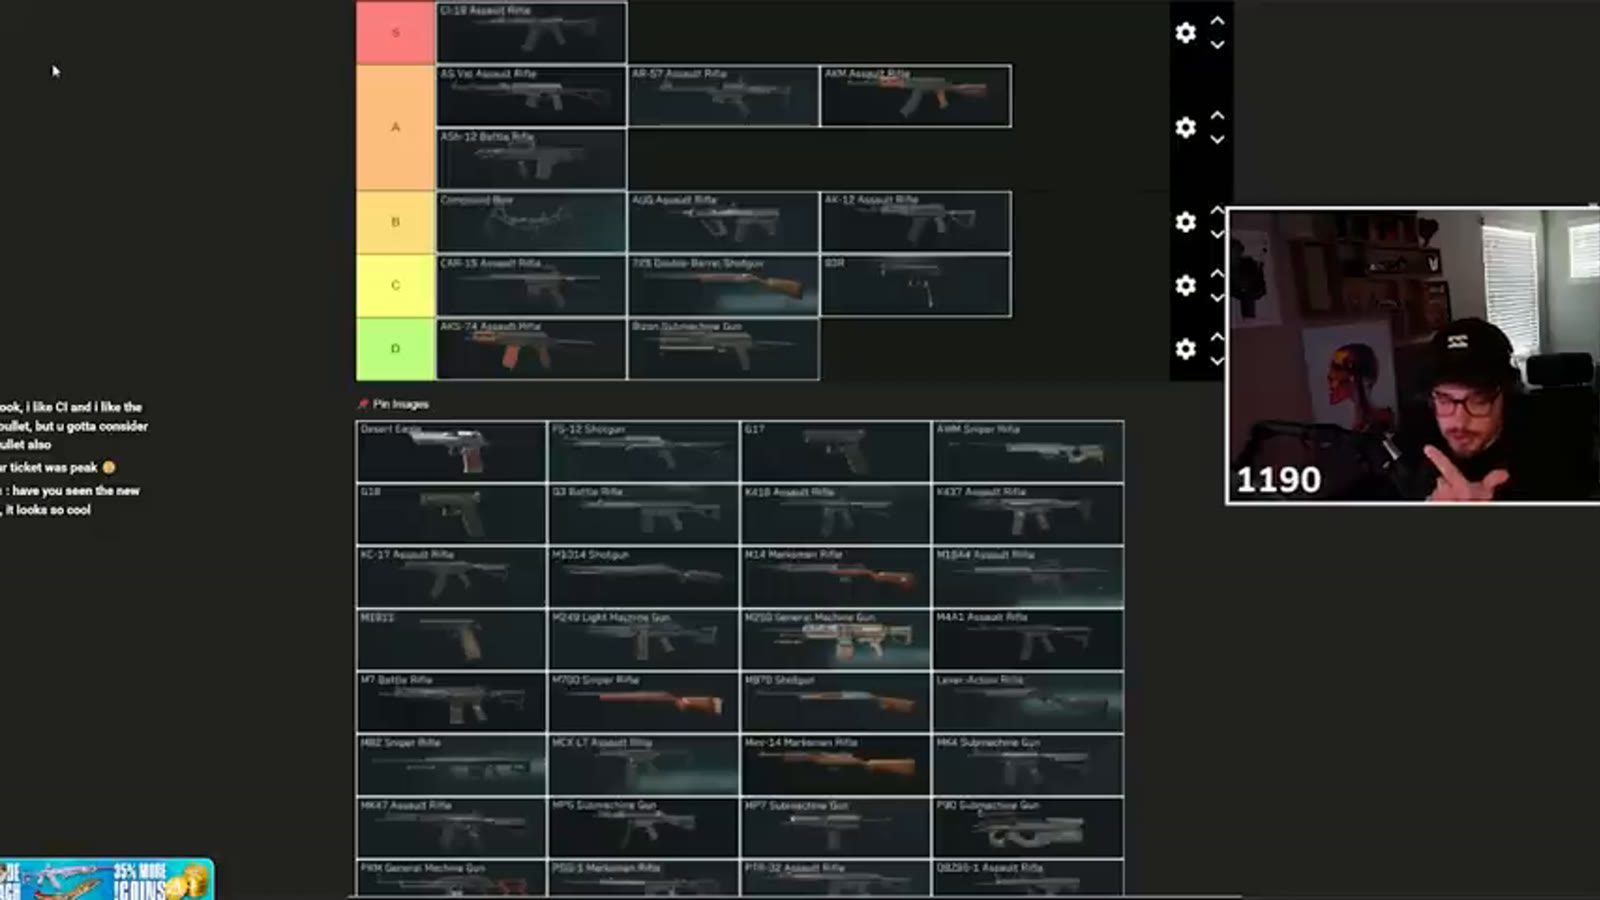The image size is (1600, 900).
Task: Click the M700 Sniper Rifle image
Action: pos(643,703)
